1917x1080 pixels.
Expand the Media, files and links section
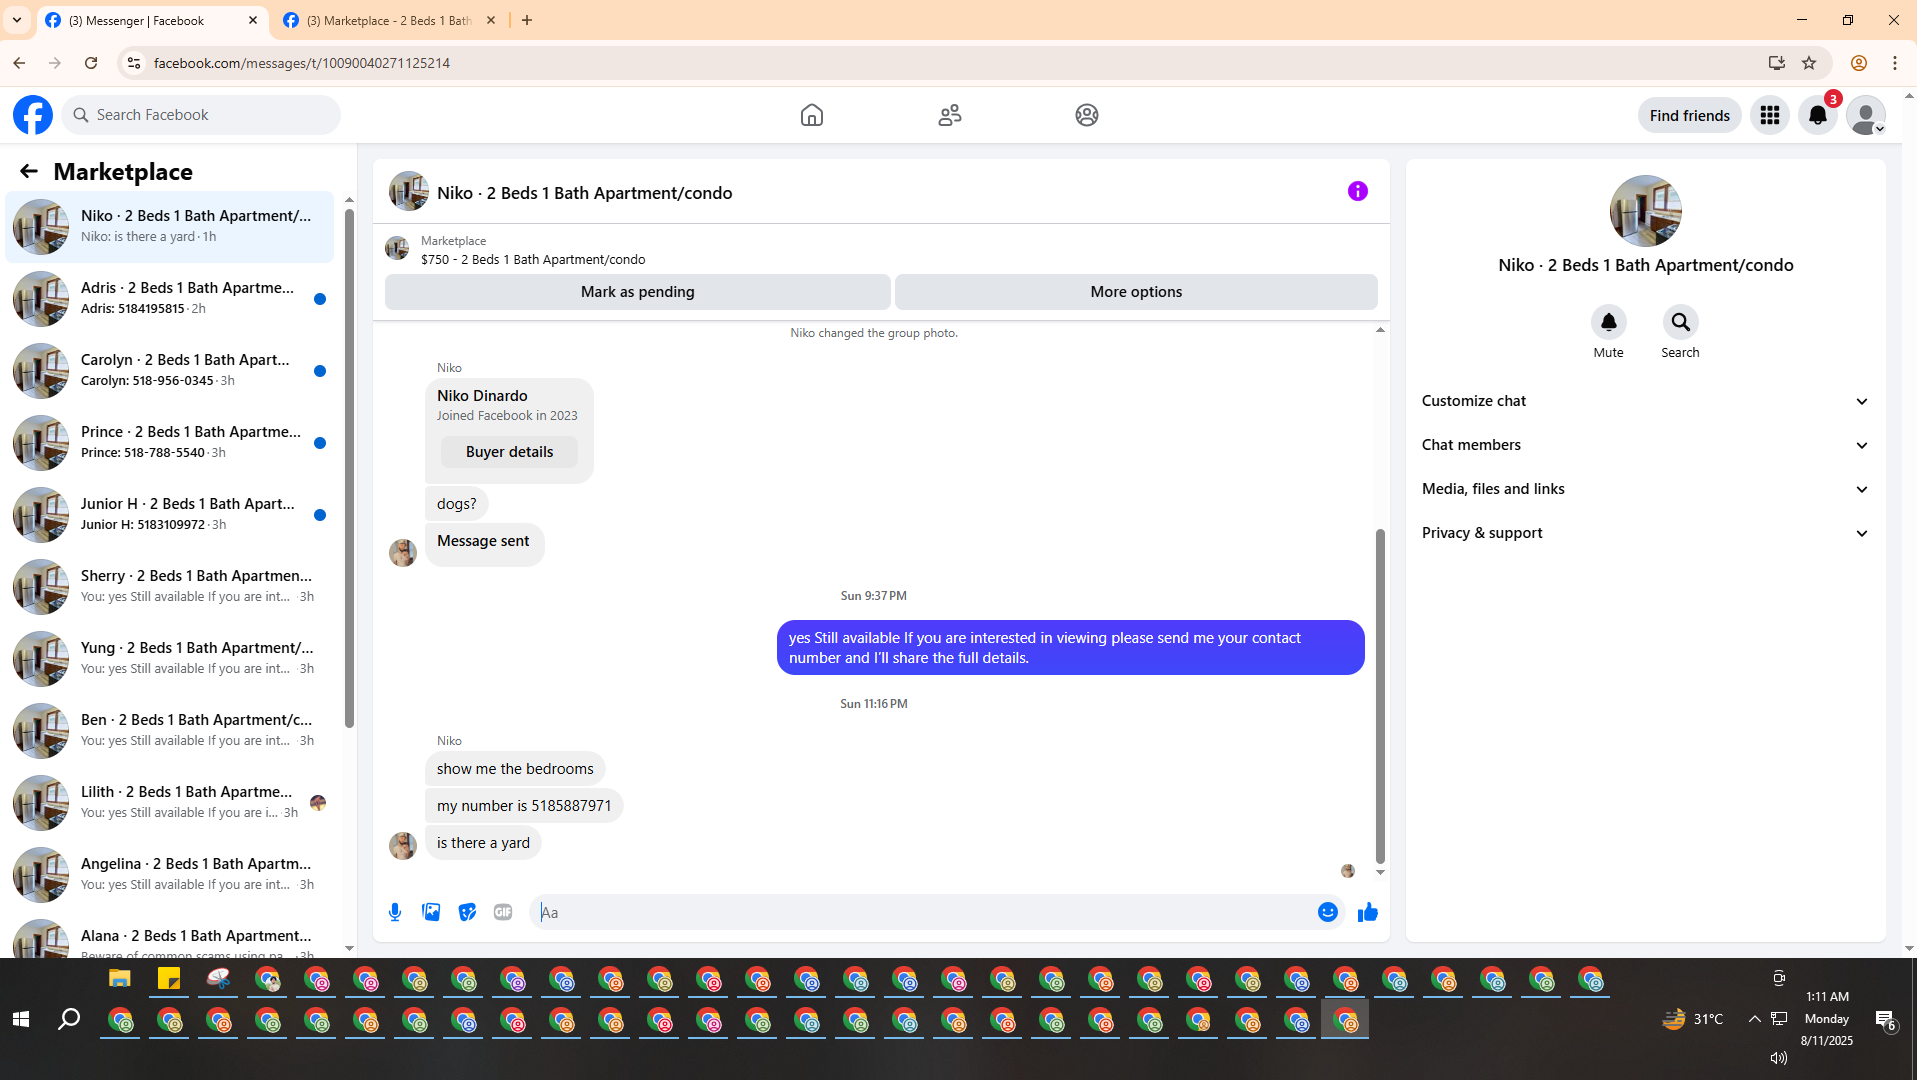(x=1645, y=489)
